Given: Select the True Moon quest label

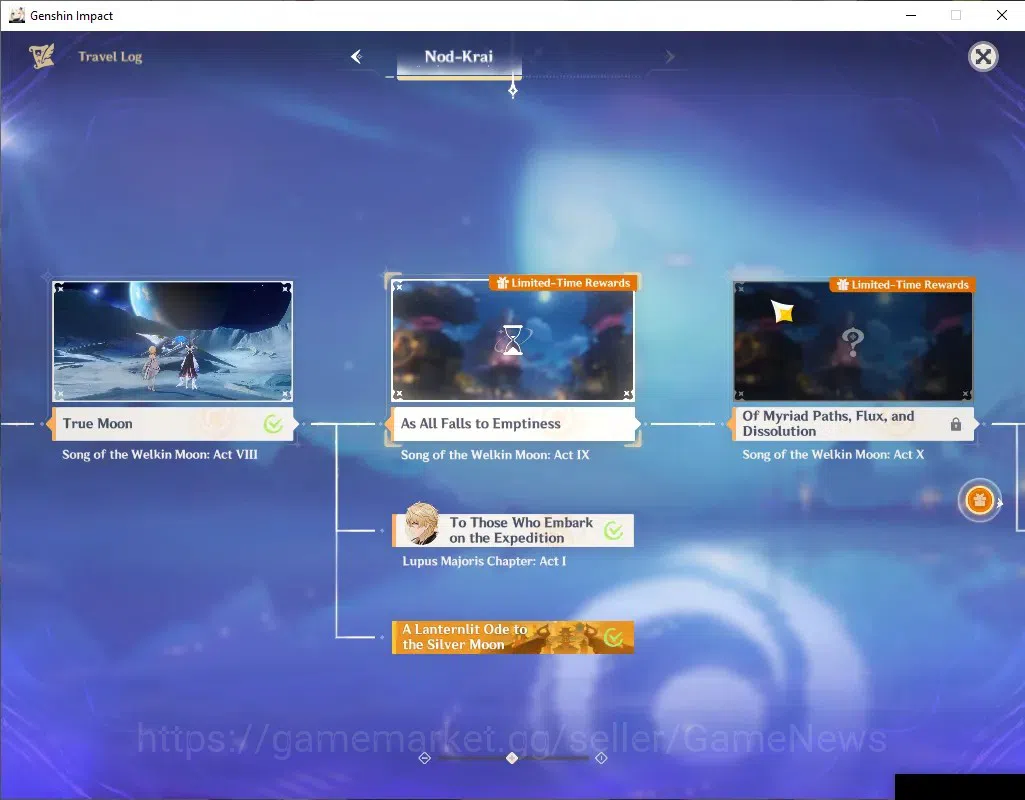Looking at the screenshot, I should click(173, 424).
